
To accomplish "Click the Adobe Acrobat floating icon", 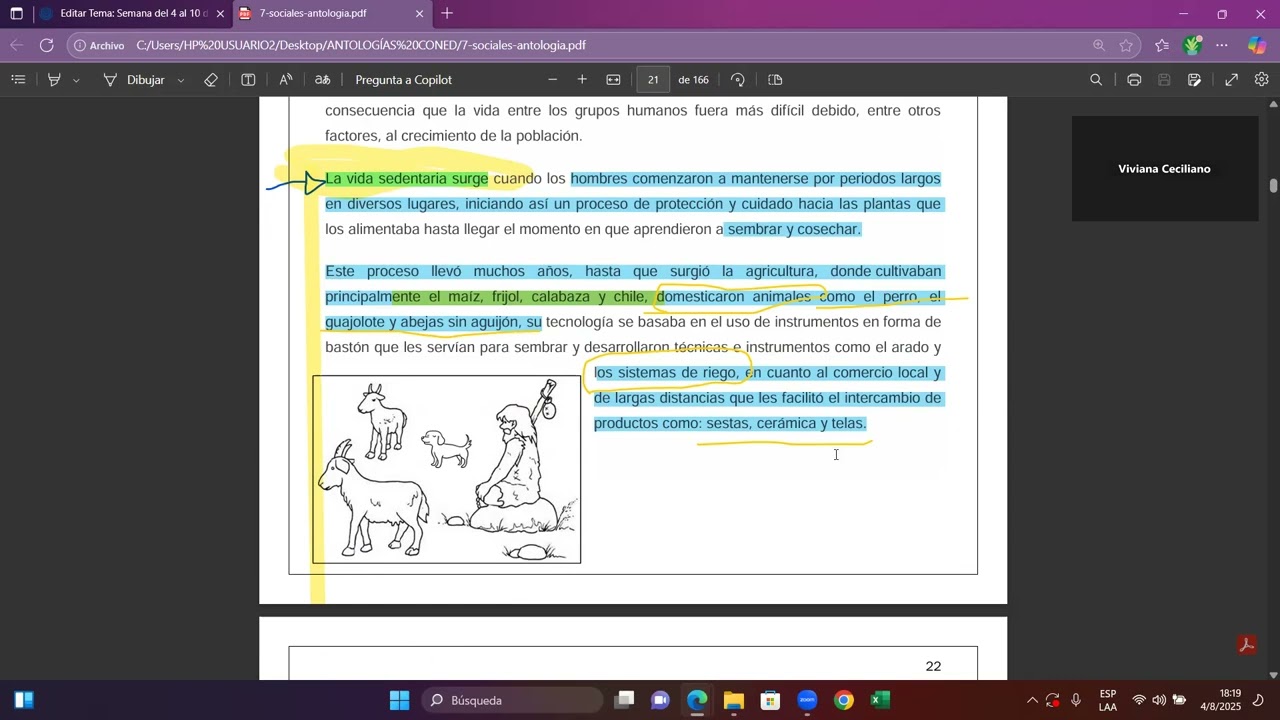I will click(x=1246, y=645).
